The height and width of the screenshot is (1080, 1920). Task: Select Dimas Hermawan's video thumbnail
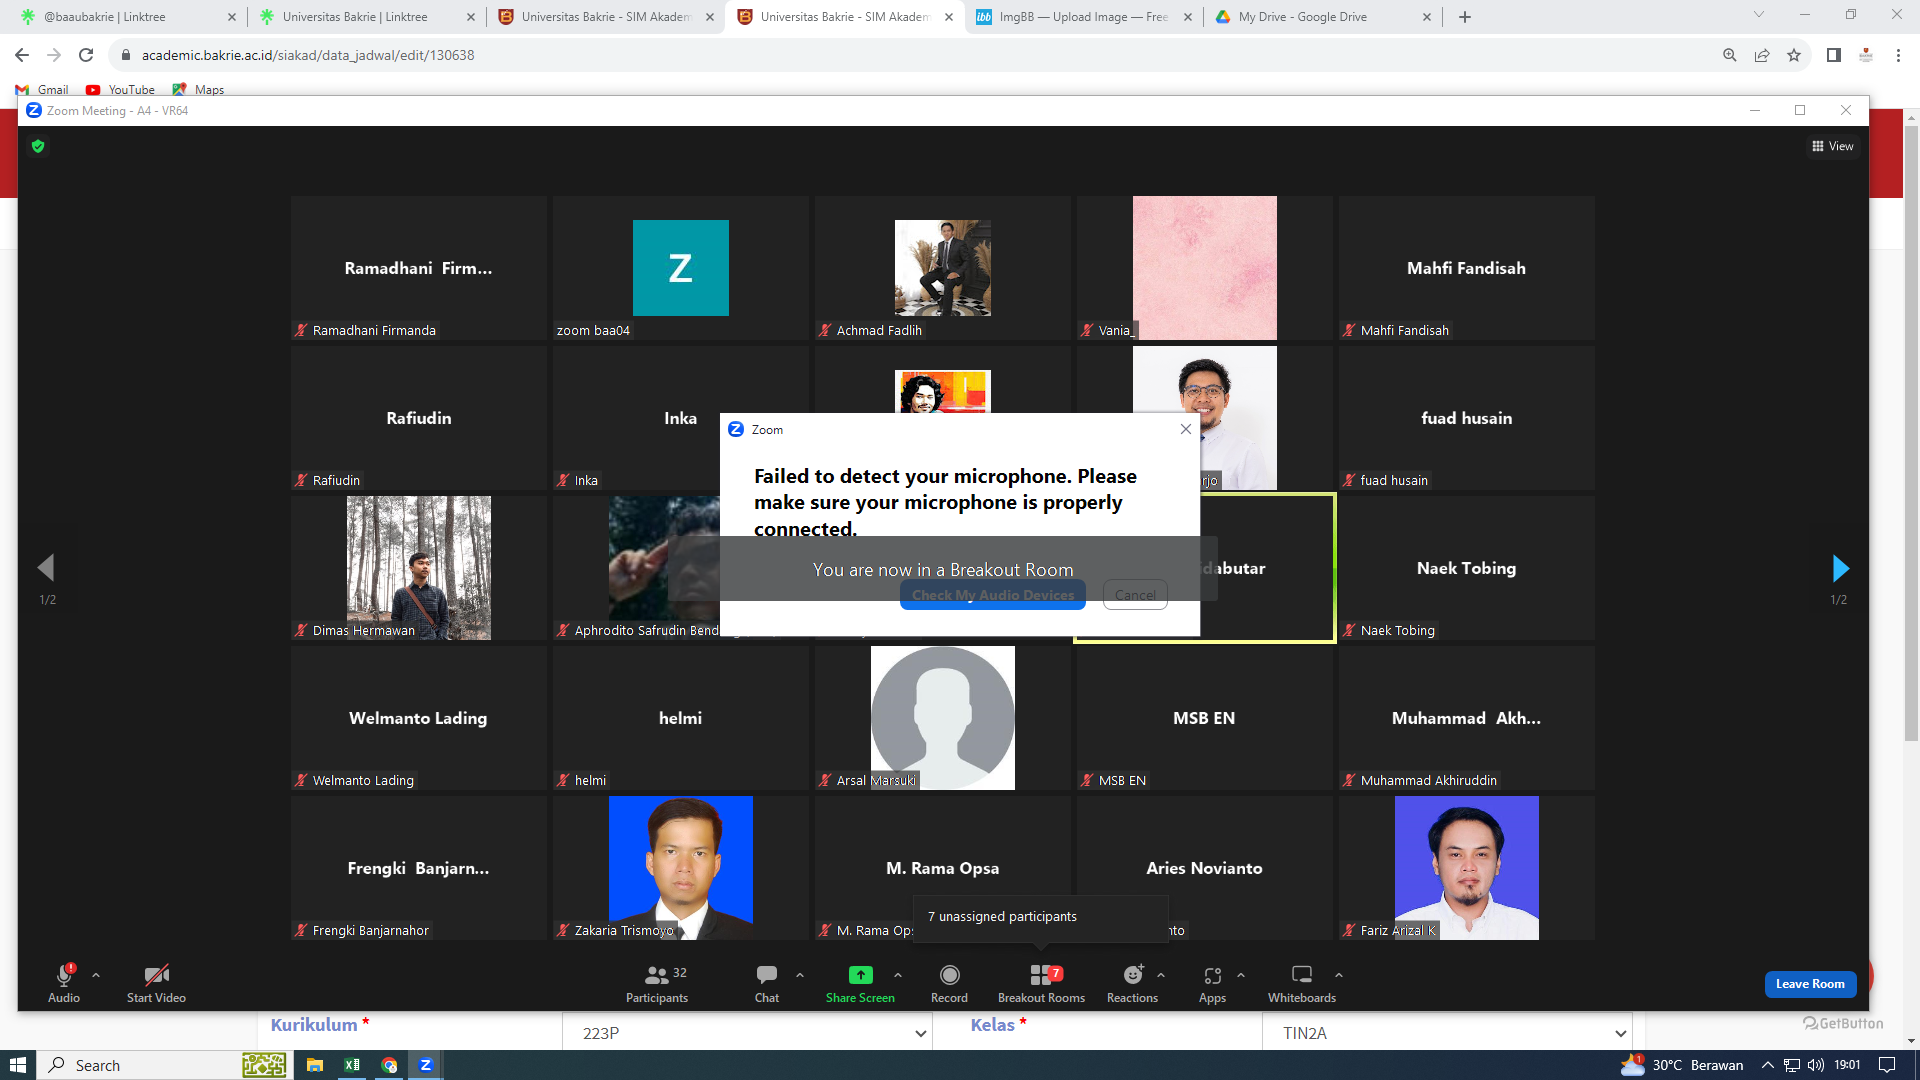[419, 568]
